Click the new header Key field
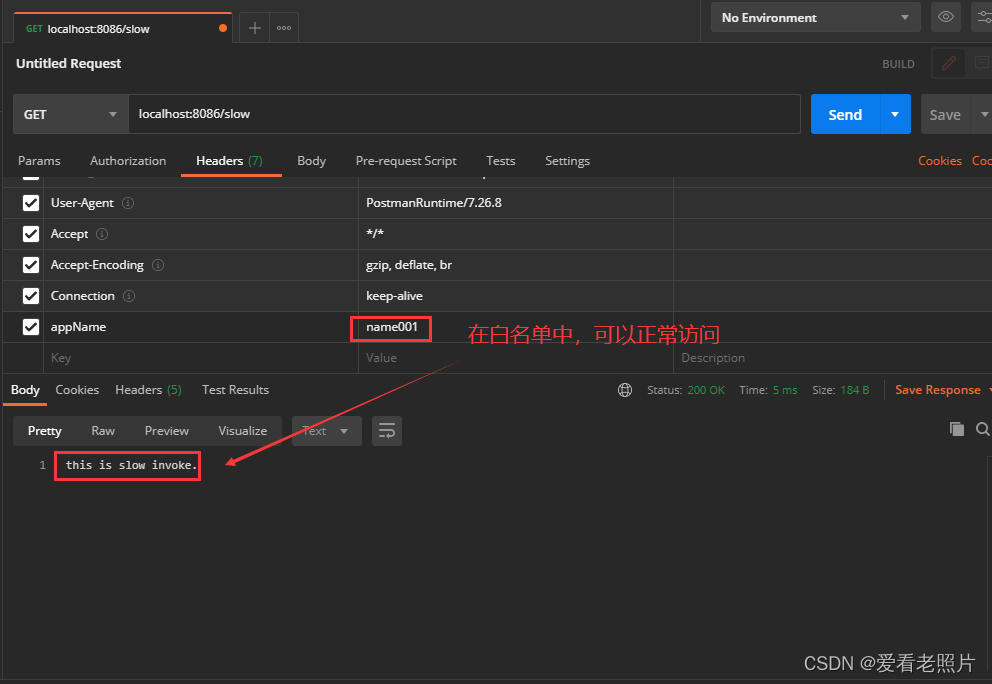Image resolution: width=992 pixels, height=684 pixels. (201, 358)
